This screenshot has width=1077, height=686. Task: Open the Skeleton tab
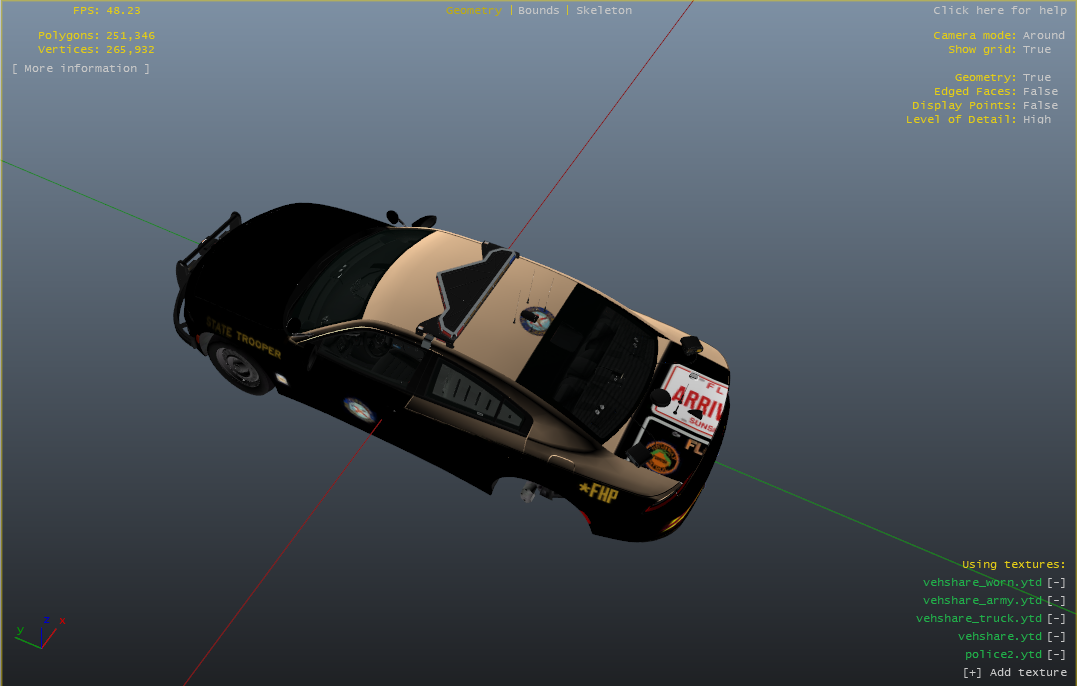(x=604, y=10)
